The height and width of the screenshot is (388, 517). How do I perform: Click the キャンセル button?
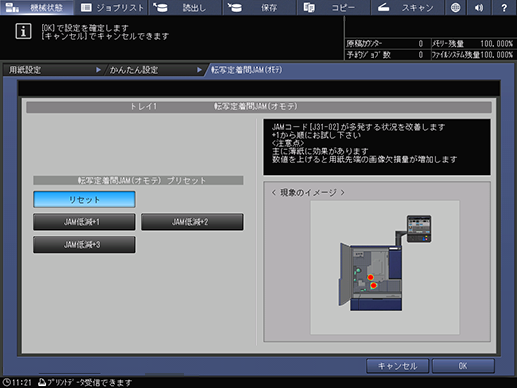(x=397, y=366)
